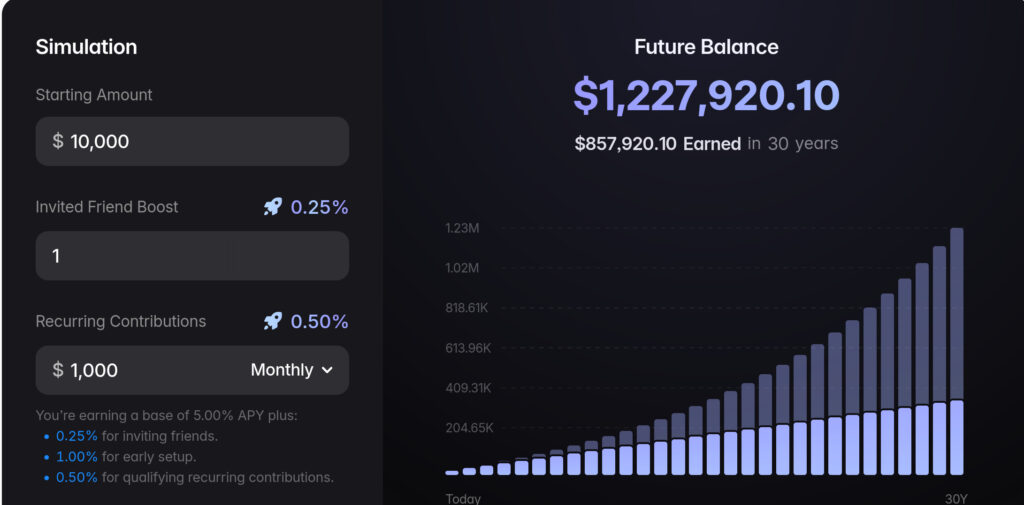Viewport: 1024px width, 505px height.
Task: Click the 1.23M axis label
Action: [462, 228]
